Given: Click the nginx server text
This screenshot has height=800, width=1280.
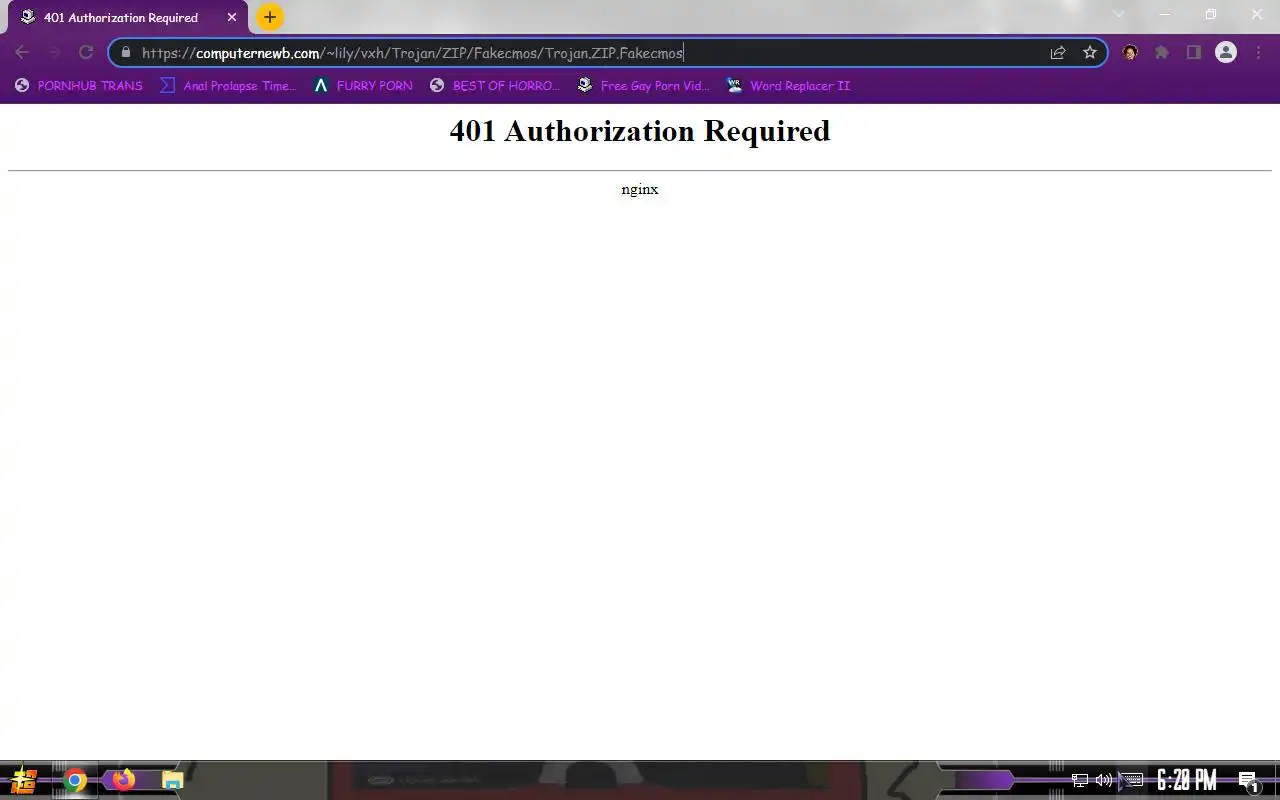Looking at the screenshot, I should point(640,189).
